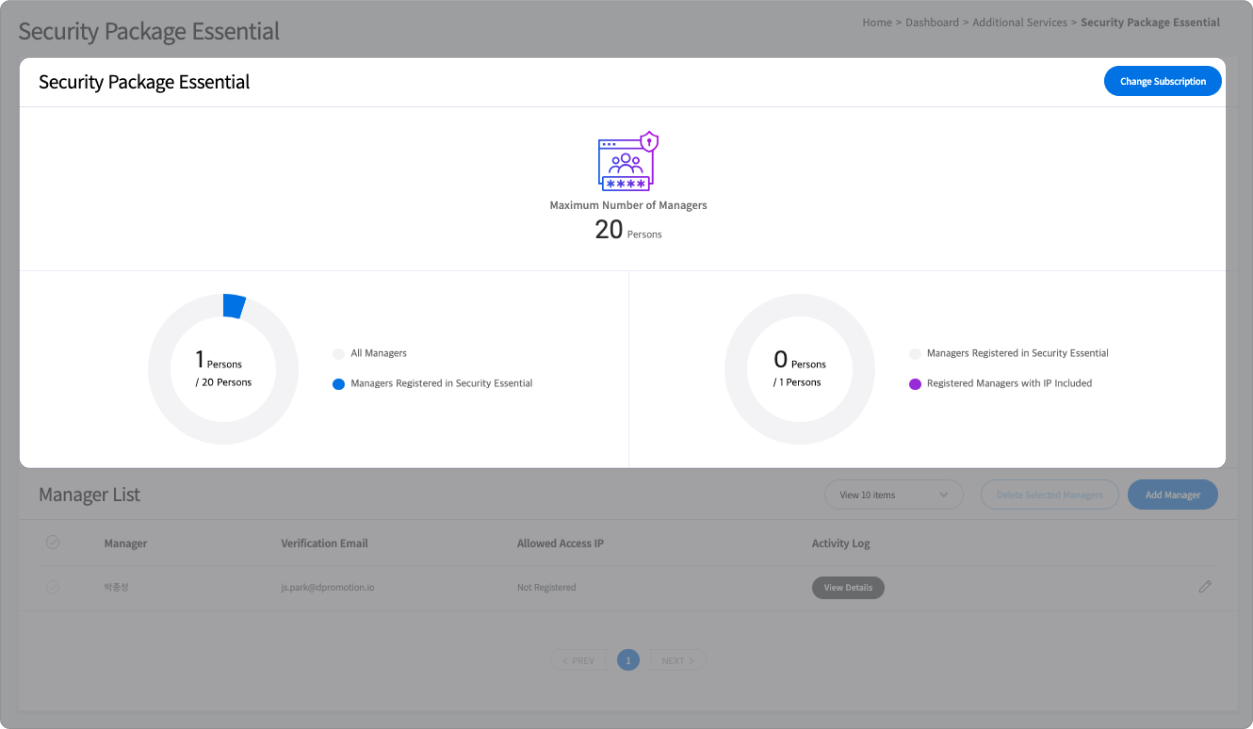Open View Details activity log

[847, 588]
